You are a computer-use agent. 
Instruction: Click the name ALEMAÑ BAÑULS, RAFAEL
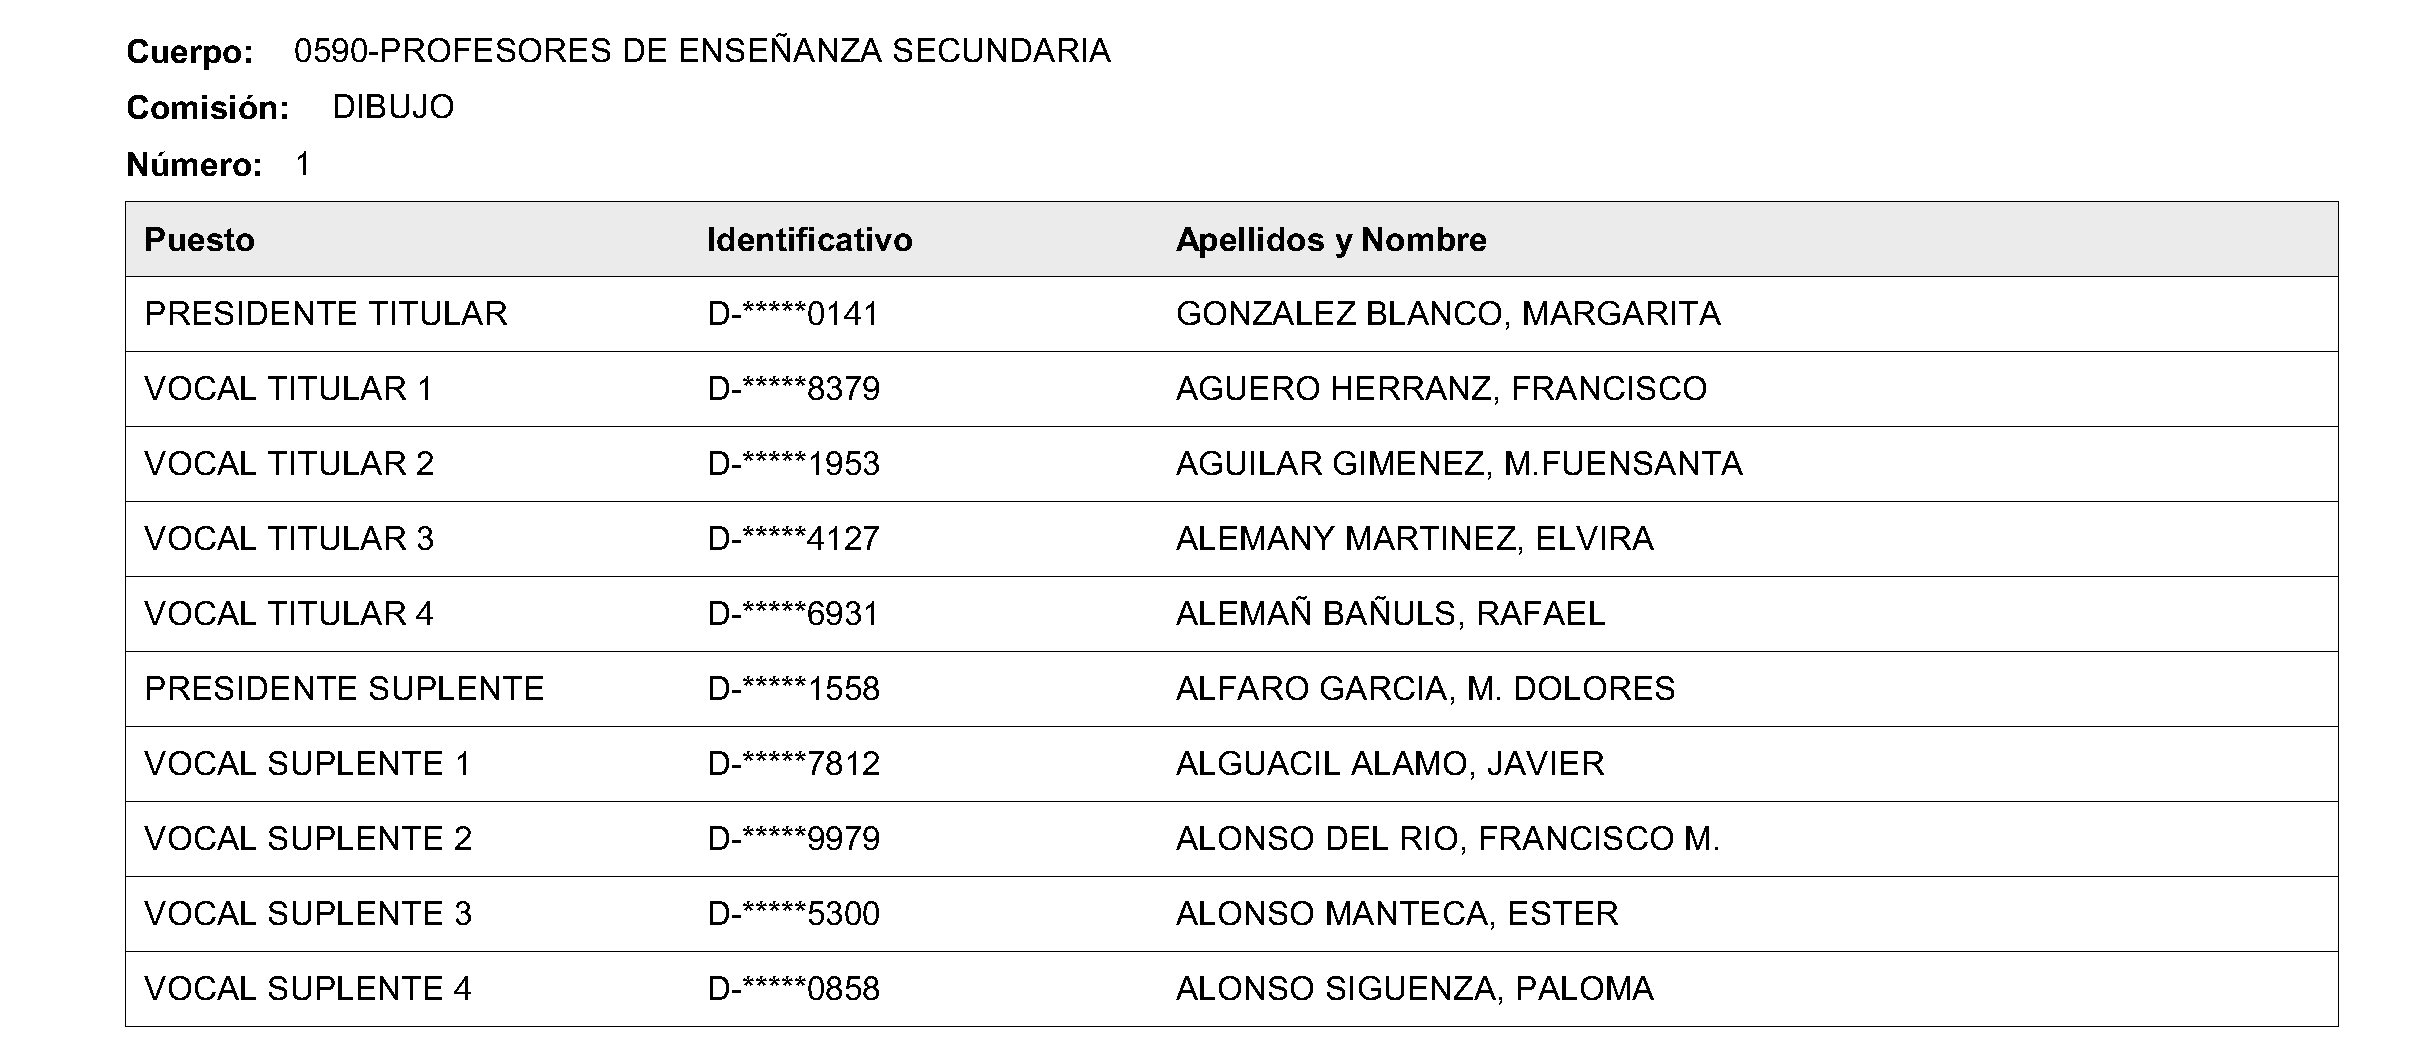click(1390, 613)
